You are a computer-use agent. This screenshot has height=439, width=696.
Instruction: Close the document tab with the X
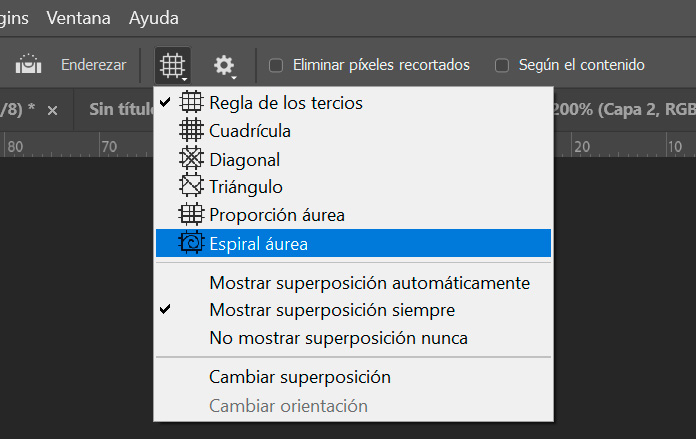[x=52, y=110]
